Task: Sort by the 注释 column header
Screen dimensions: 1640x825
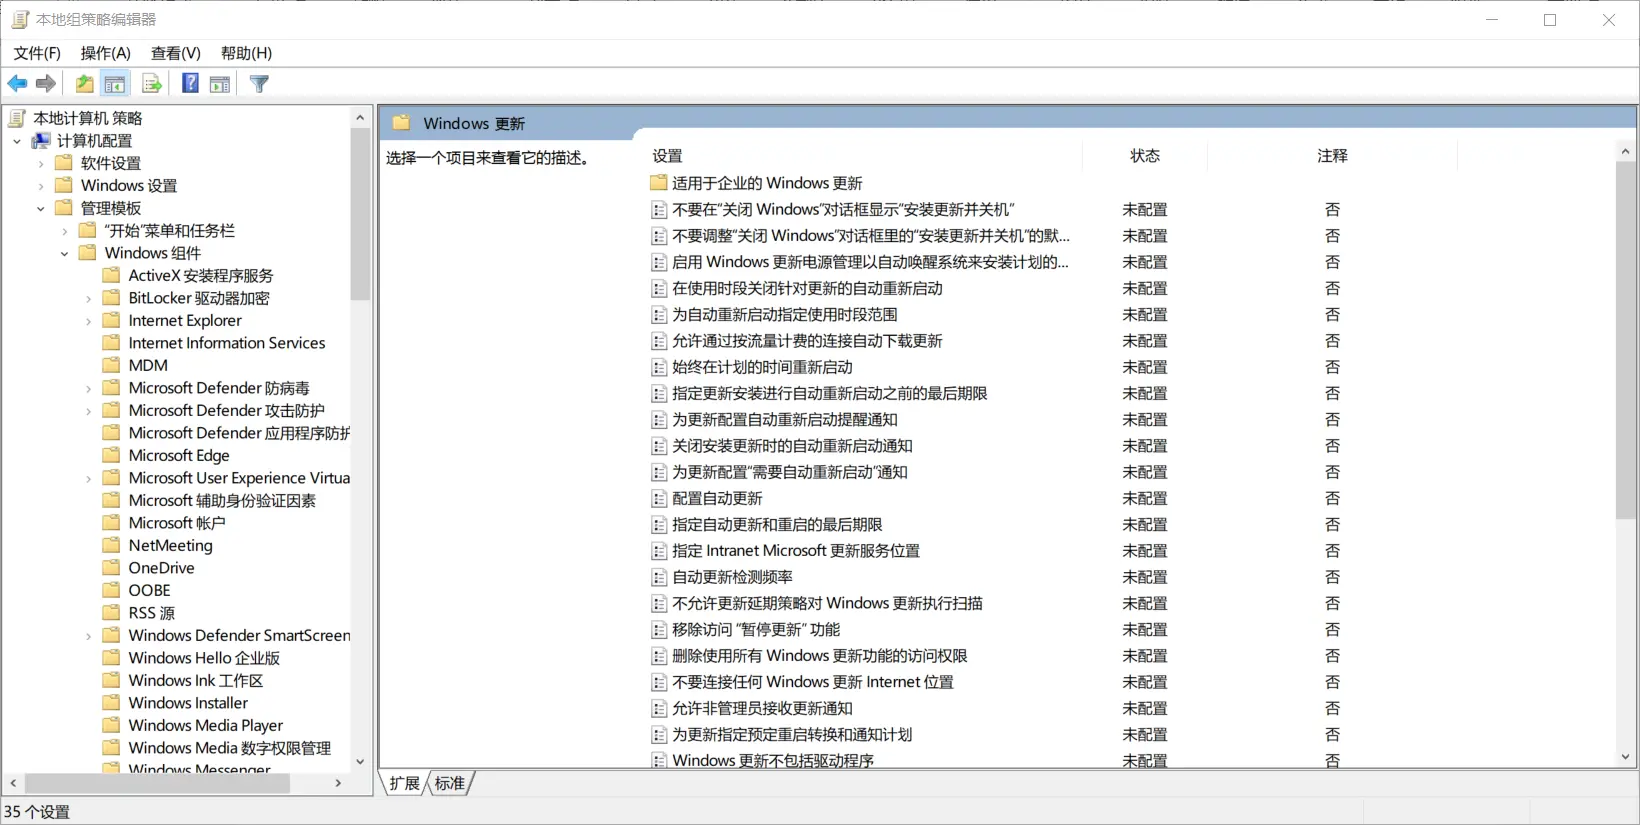Action: (x=1332, y=156)
